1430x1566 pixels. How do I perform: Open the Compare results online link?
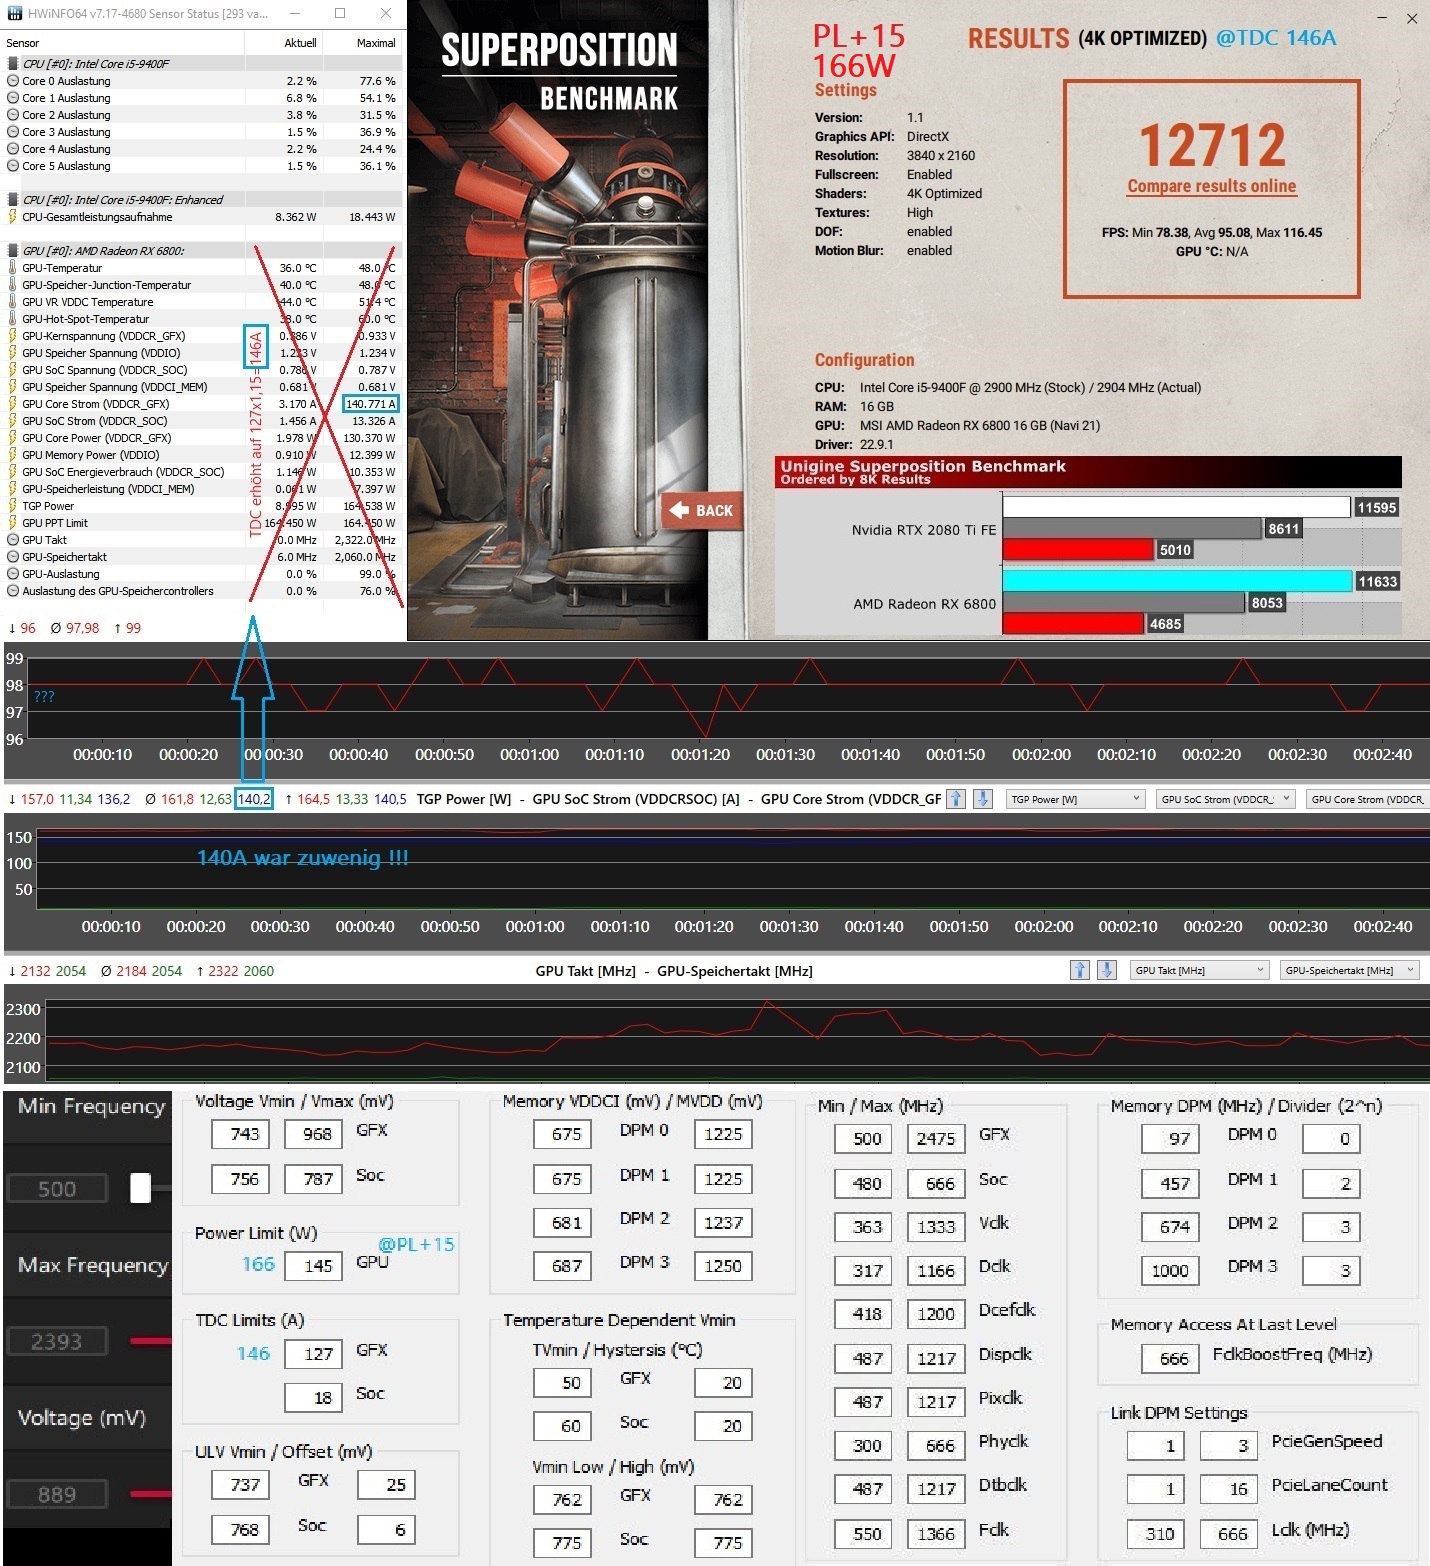click(1211, 186)
